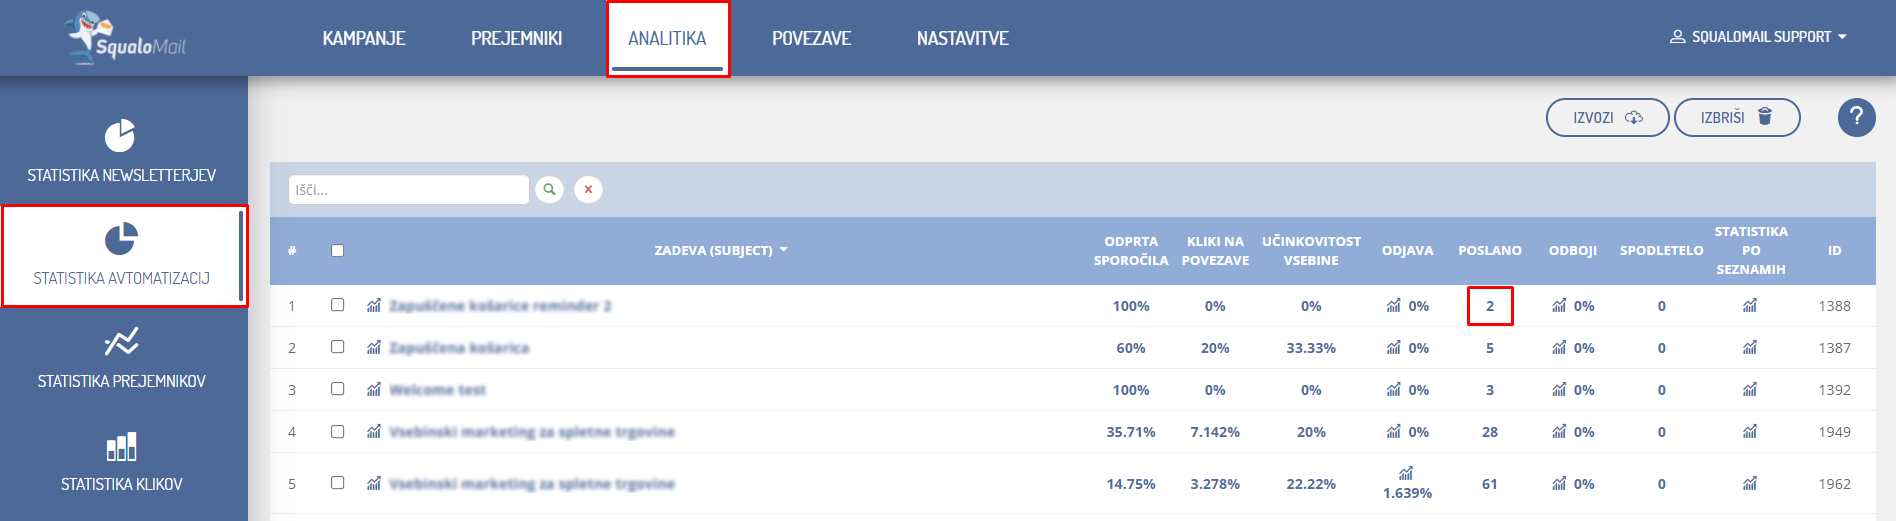1896x521 pixels.
Task: Check the checkbox for row 1
Action: [338, 305]
